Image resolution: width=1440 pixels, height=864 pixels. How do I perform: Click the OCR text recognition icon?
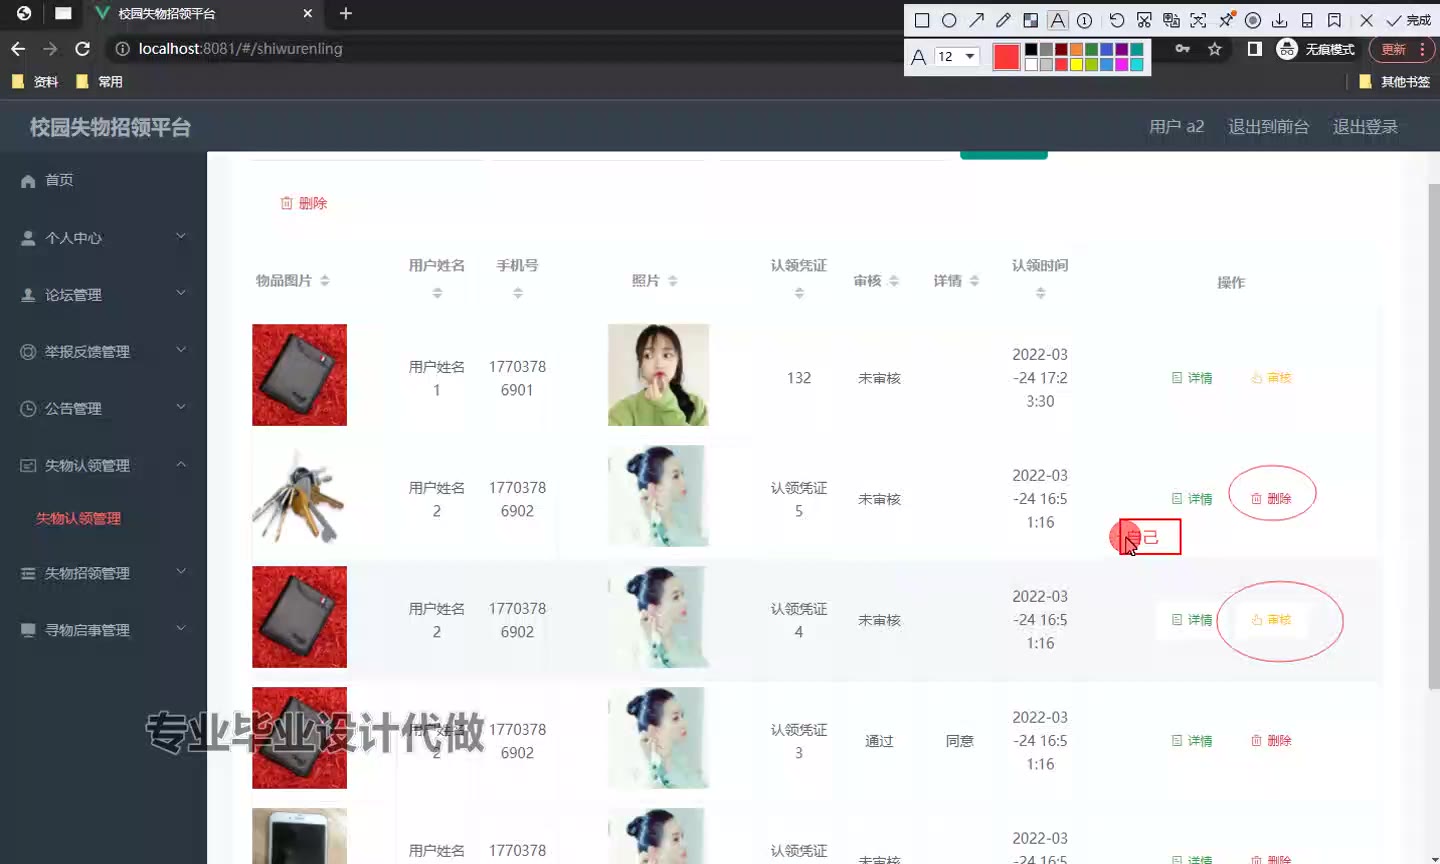[x=1198, y=20]
